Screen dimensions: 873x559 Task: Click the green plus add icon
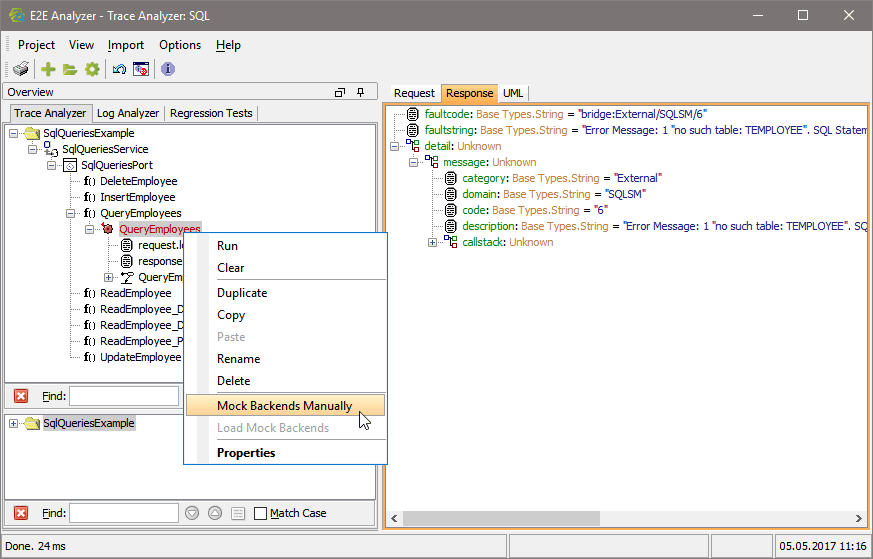pos(48,69)
